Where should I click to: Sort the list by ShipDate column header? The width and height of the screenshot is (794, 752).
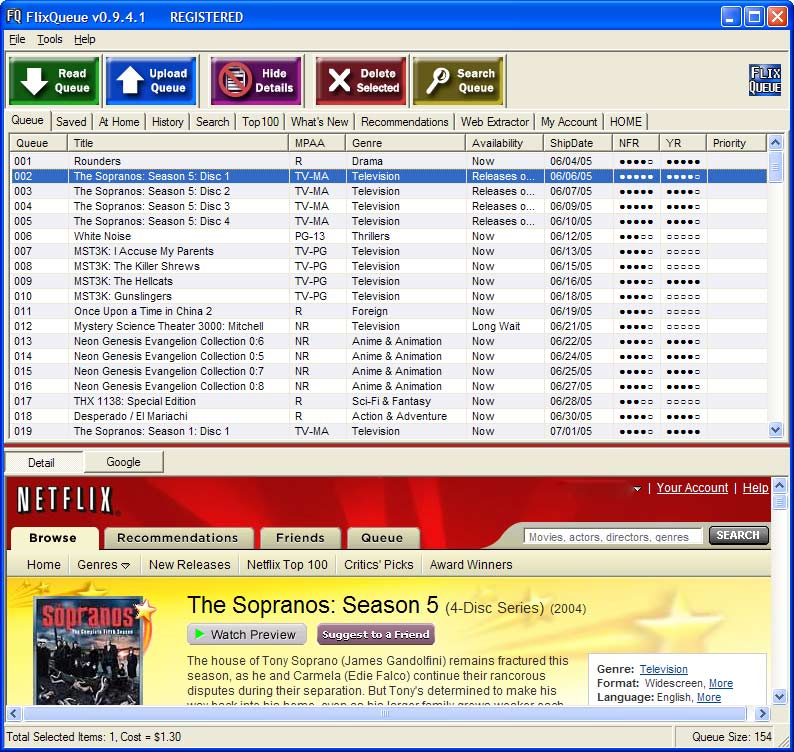pos(571,143)
